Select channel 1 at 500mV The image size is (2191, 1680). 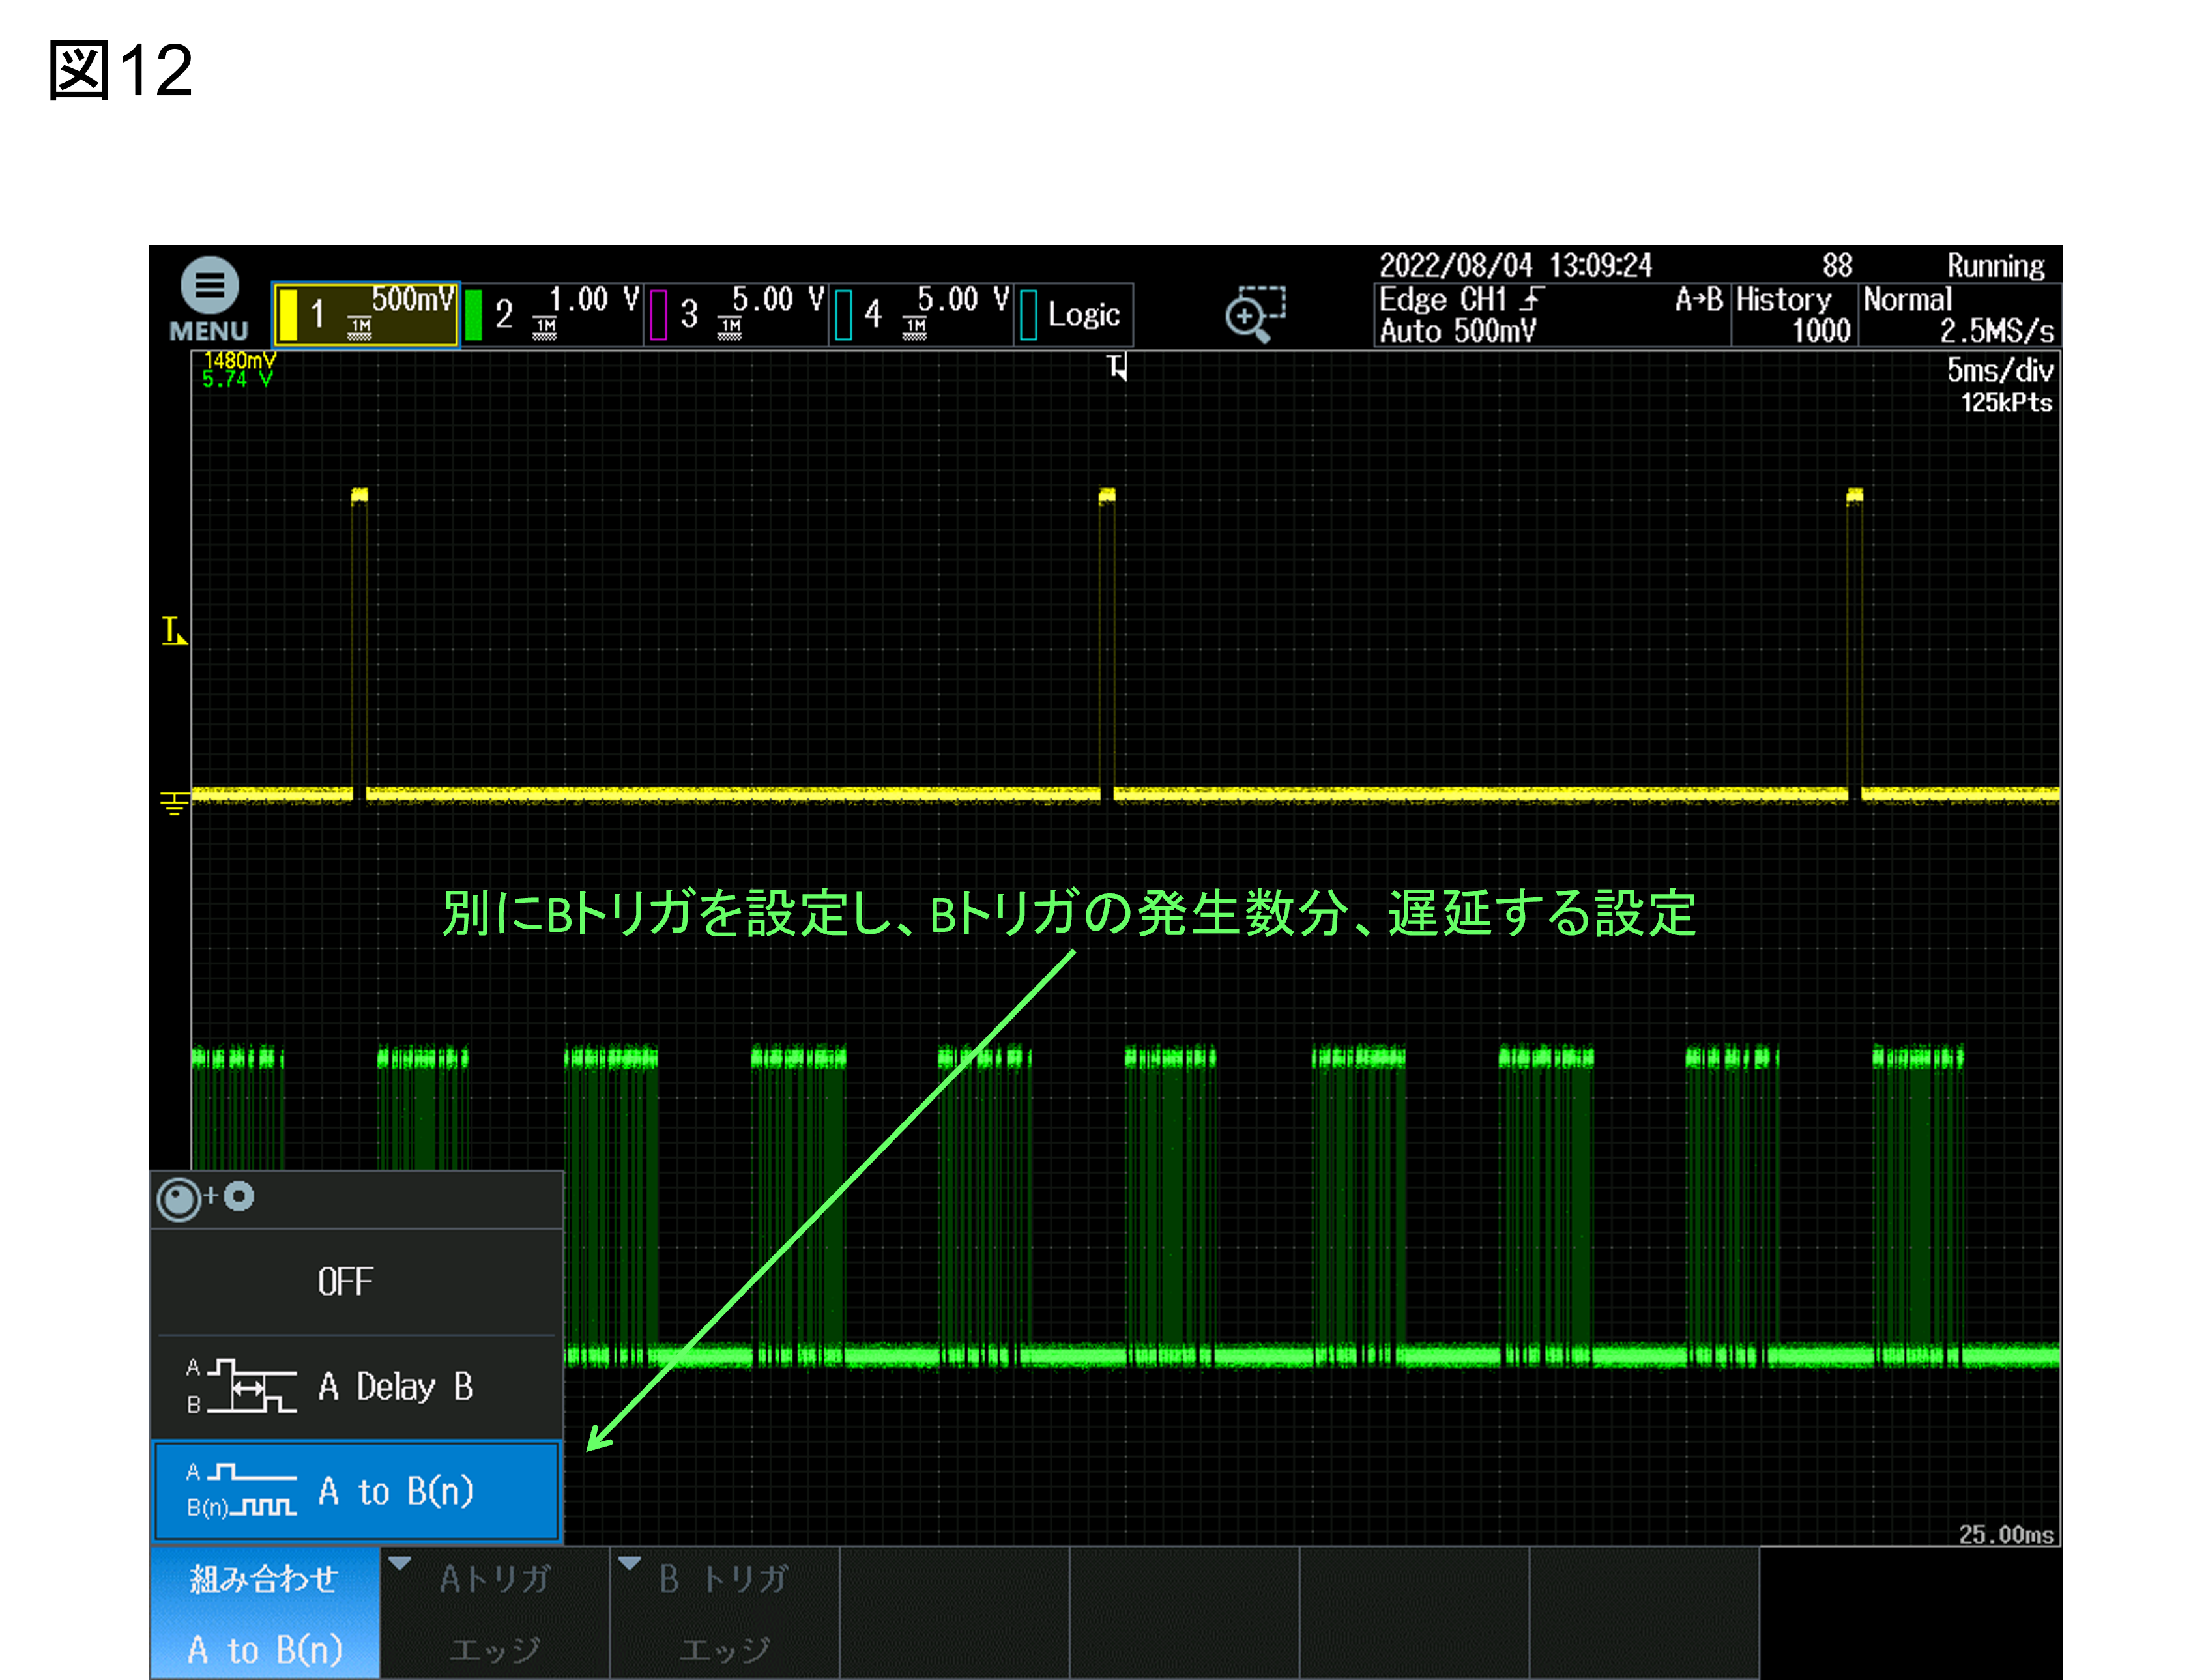point(365,314)
